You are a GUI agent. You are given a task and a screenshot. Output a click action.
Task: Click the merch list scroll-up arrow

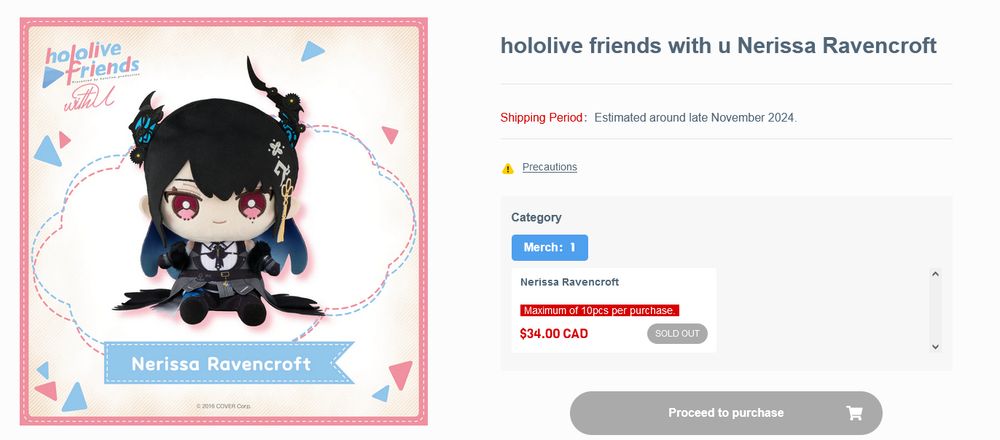[x=935, y=274]
